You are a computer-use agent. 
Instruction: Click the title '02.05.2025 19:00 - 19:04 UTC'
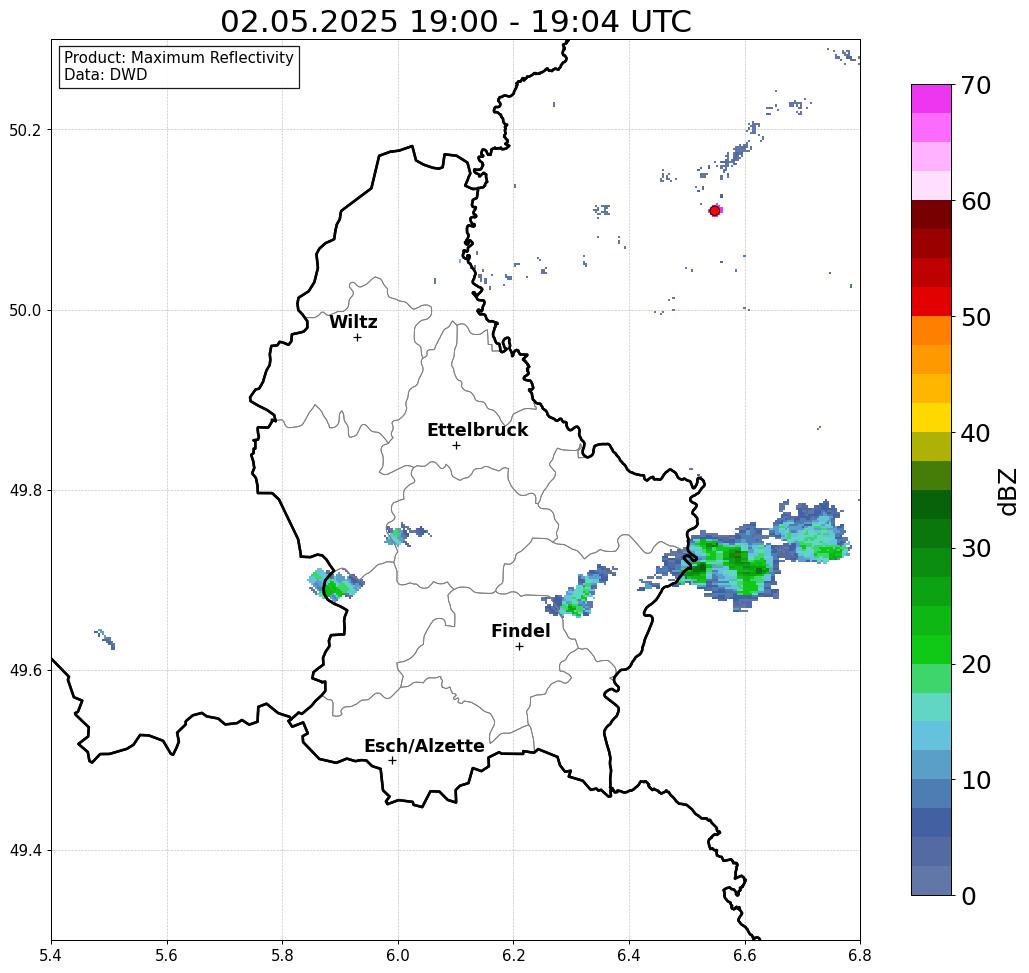[x=455, y=21]
